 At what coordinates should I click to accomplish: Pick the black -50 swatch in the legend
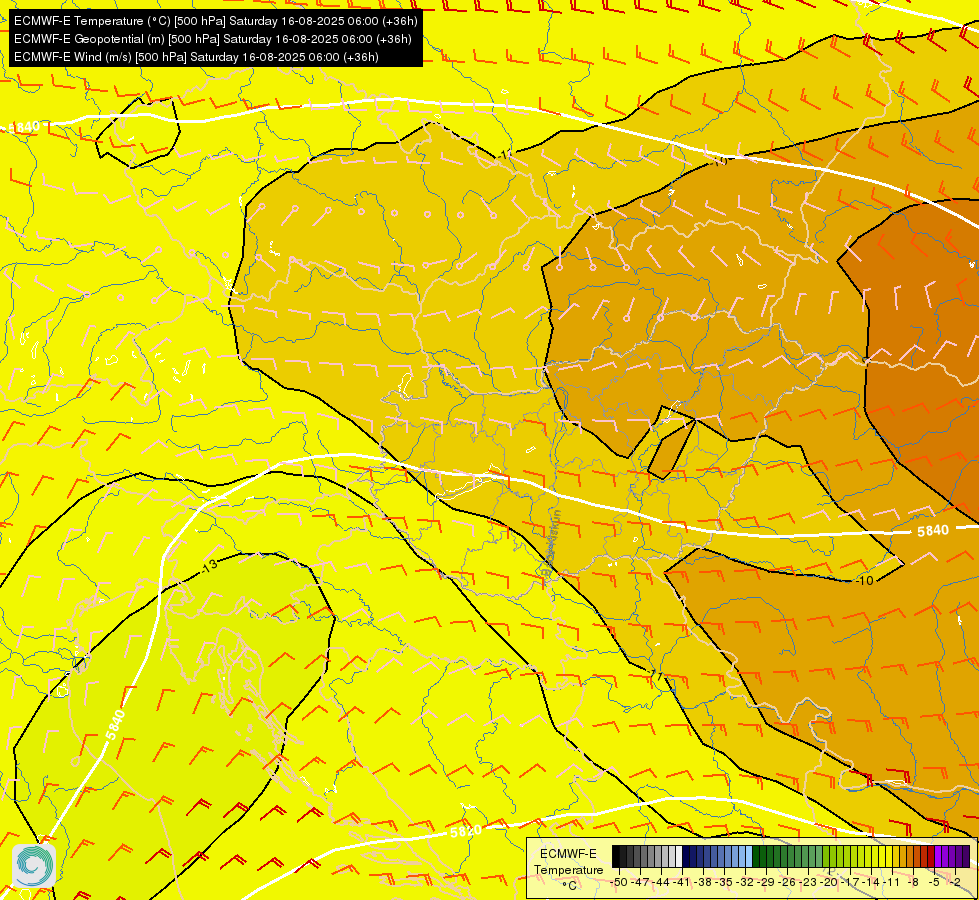coord(616,856)
